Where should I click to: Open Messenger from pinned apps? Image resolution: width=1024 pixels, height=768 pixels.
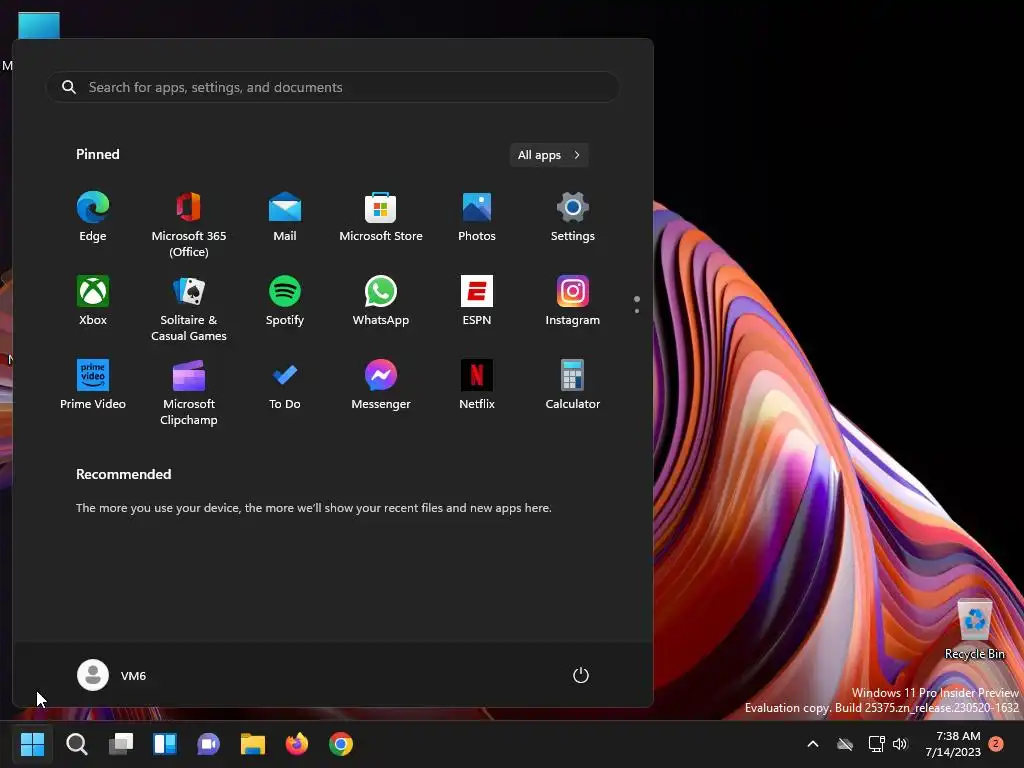[381, 385]
